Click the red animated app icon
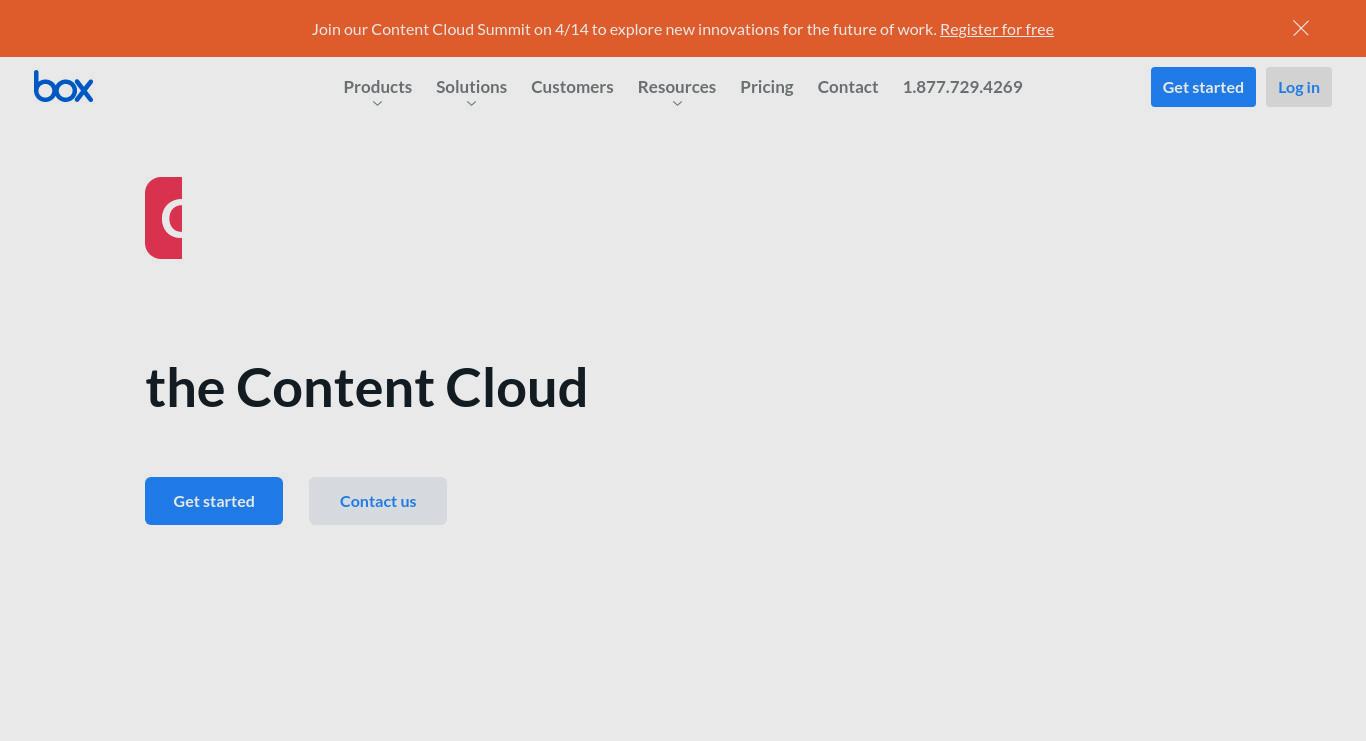1366x741 pixels. click(x=163, y=218)
